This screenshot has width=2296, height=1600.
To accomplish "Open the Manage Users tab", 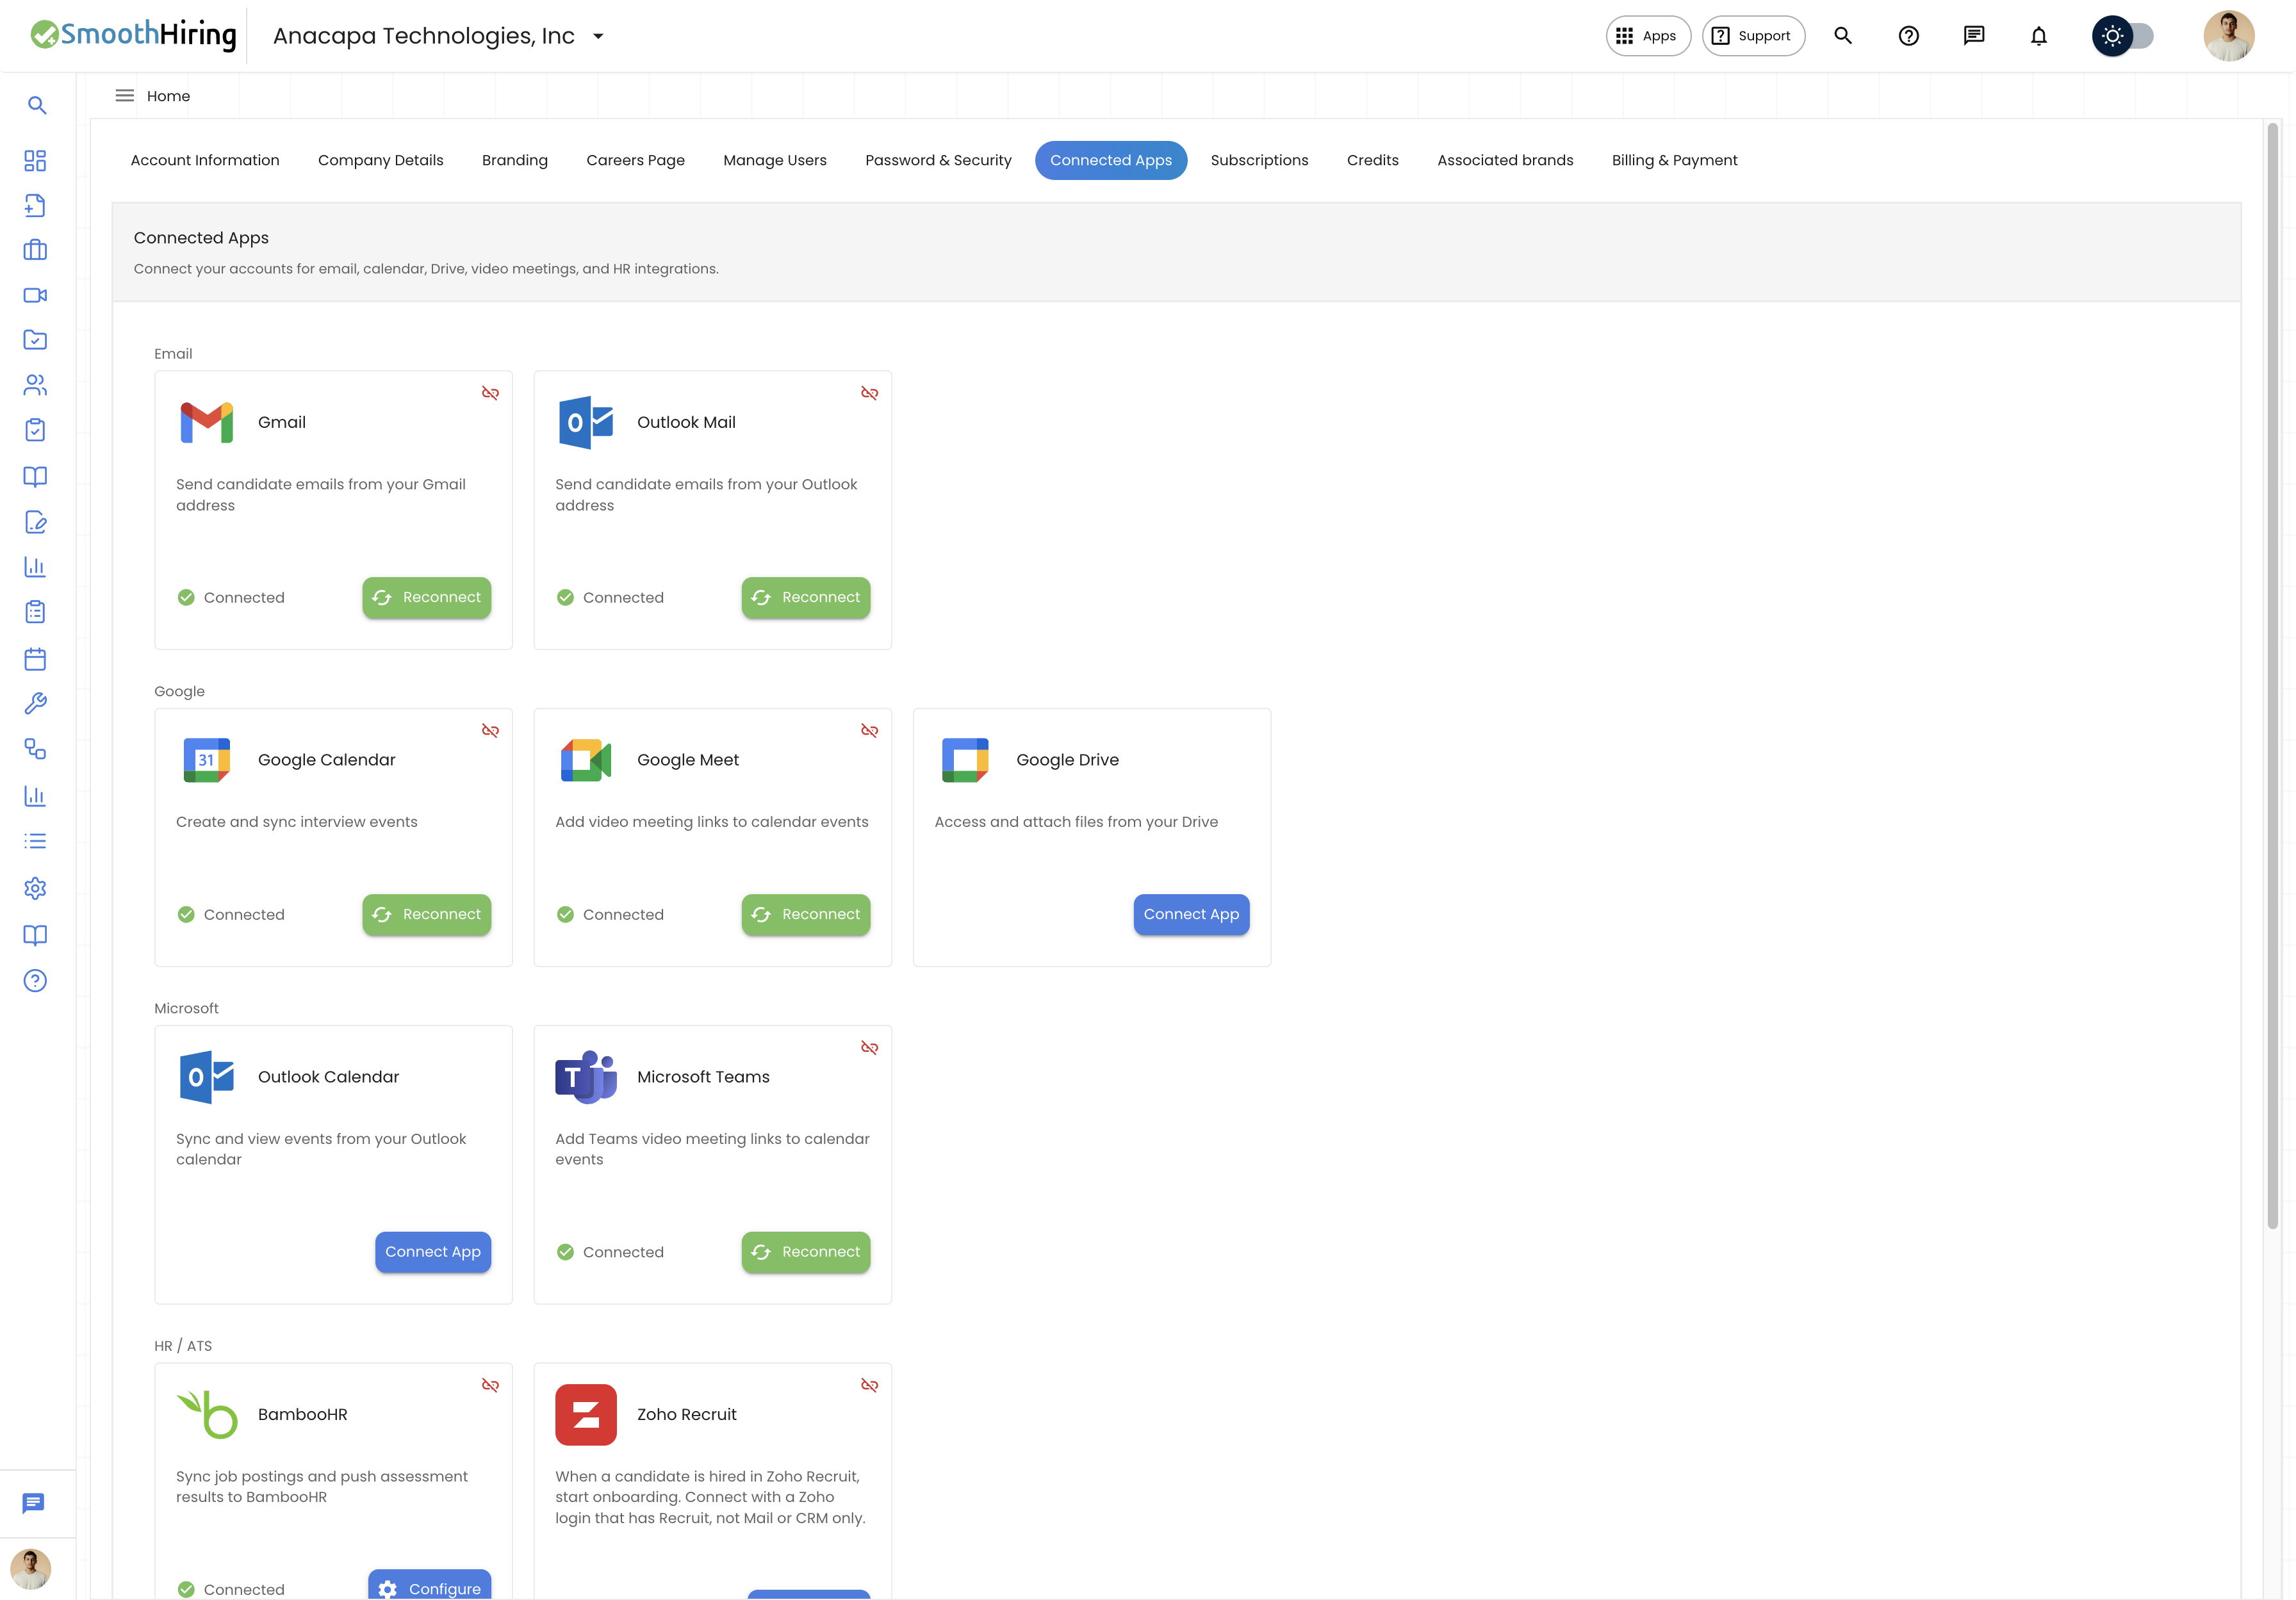I will coord(775,160).
